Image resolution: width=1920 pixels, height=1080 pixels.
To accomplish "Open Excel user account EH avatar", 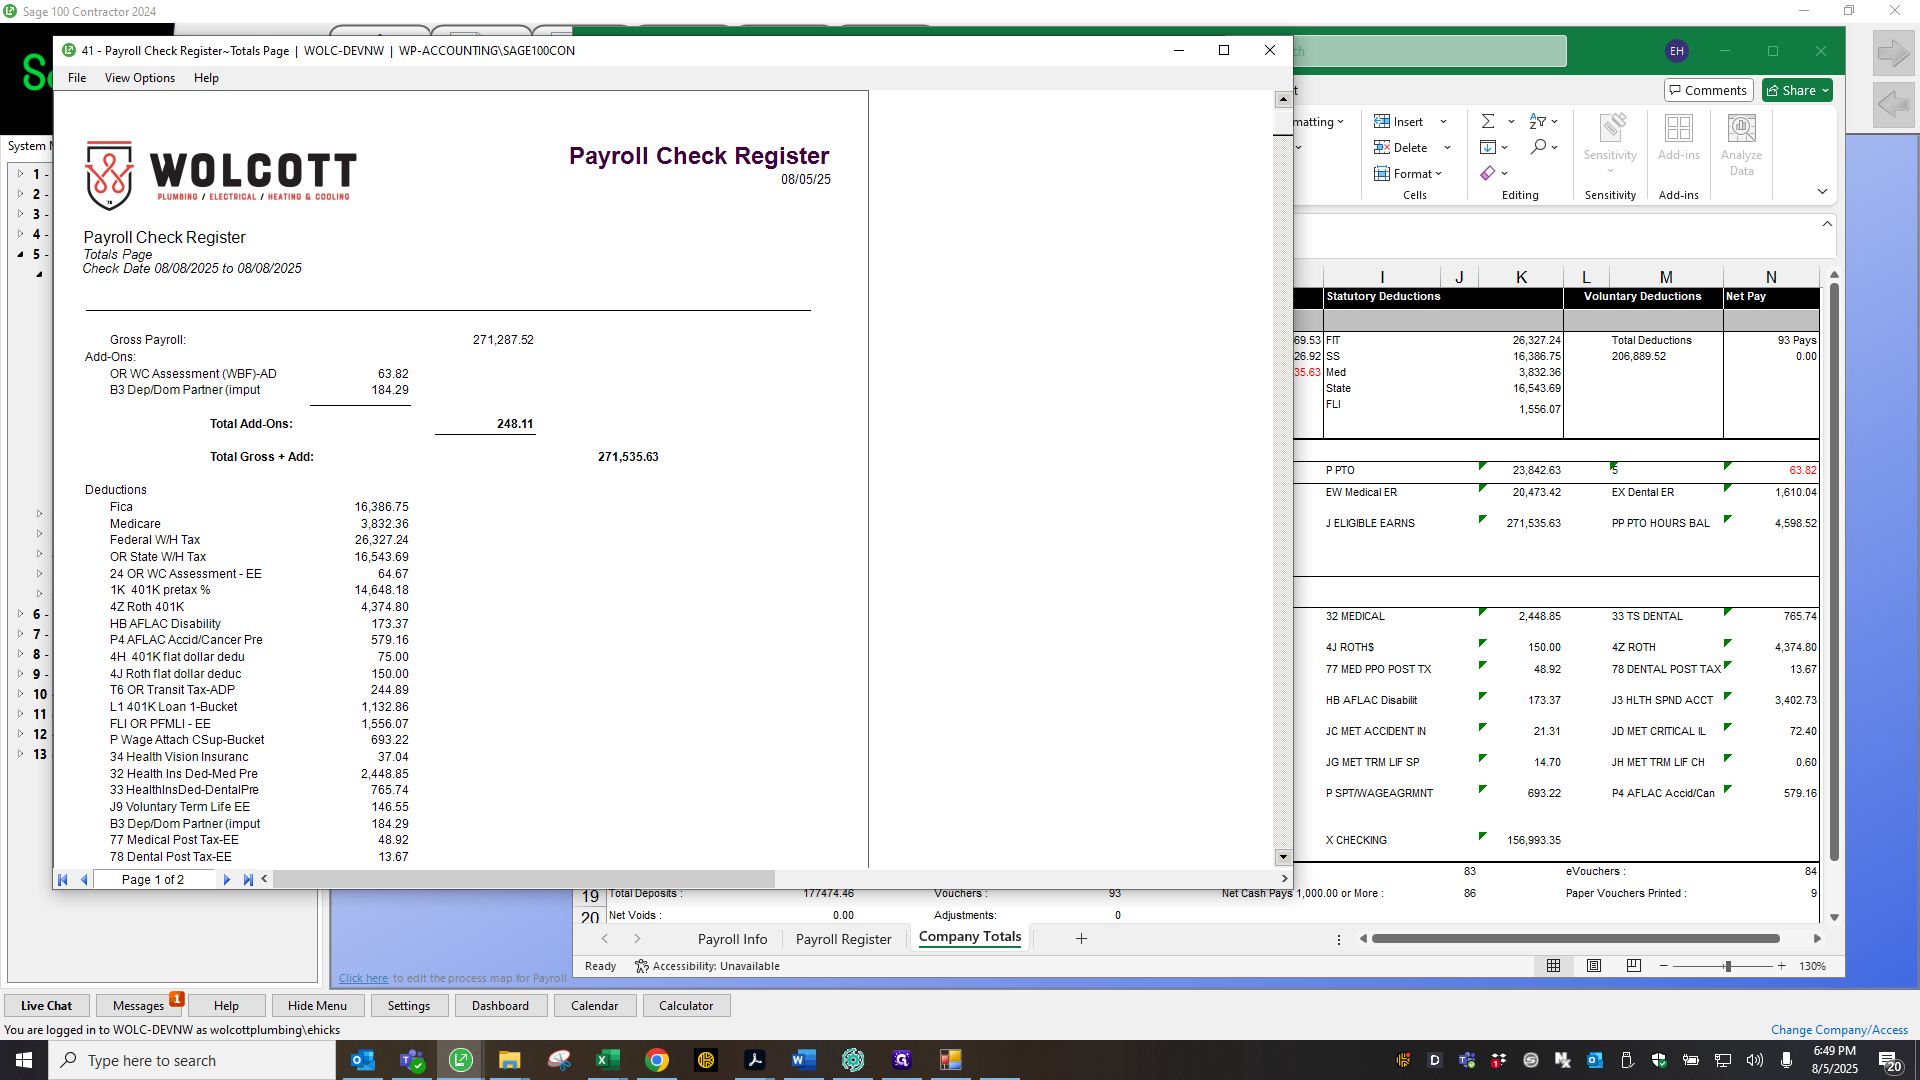I will coord(1677,51).
